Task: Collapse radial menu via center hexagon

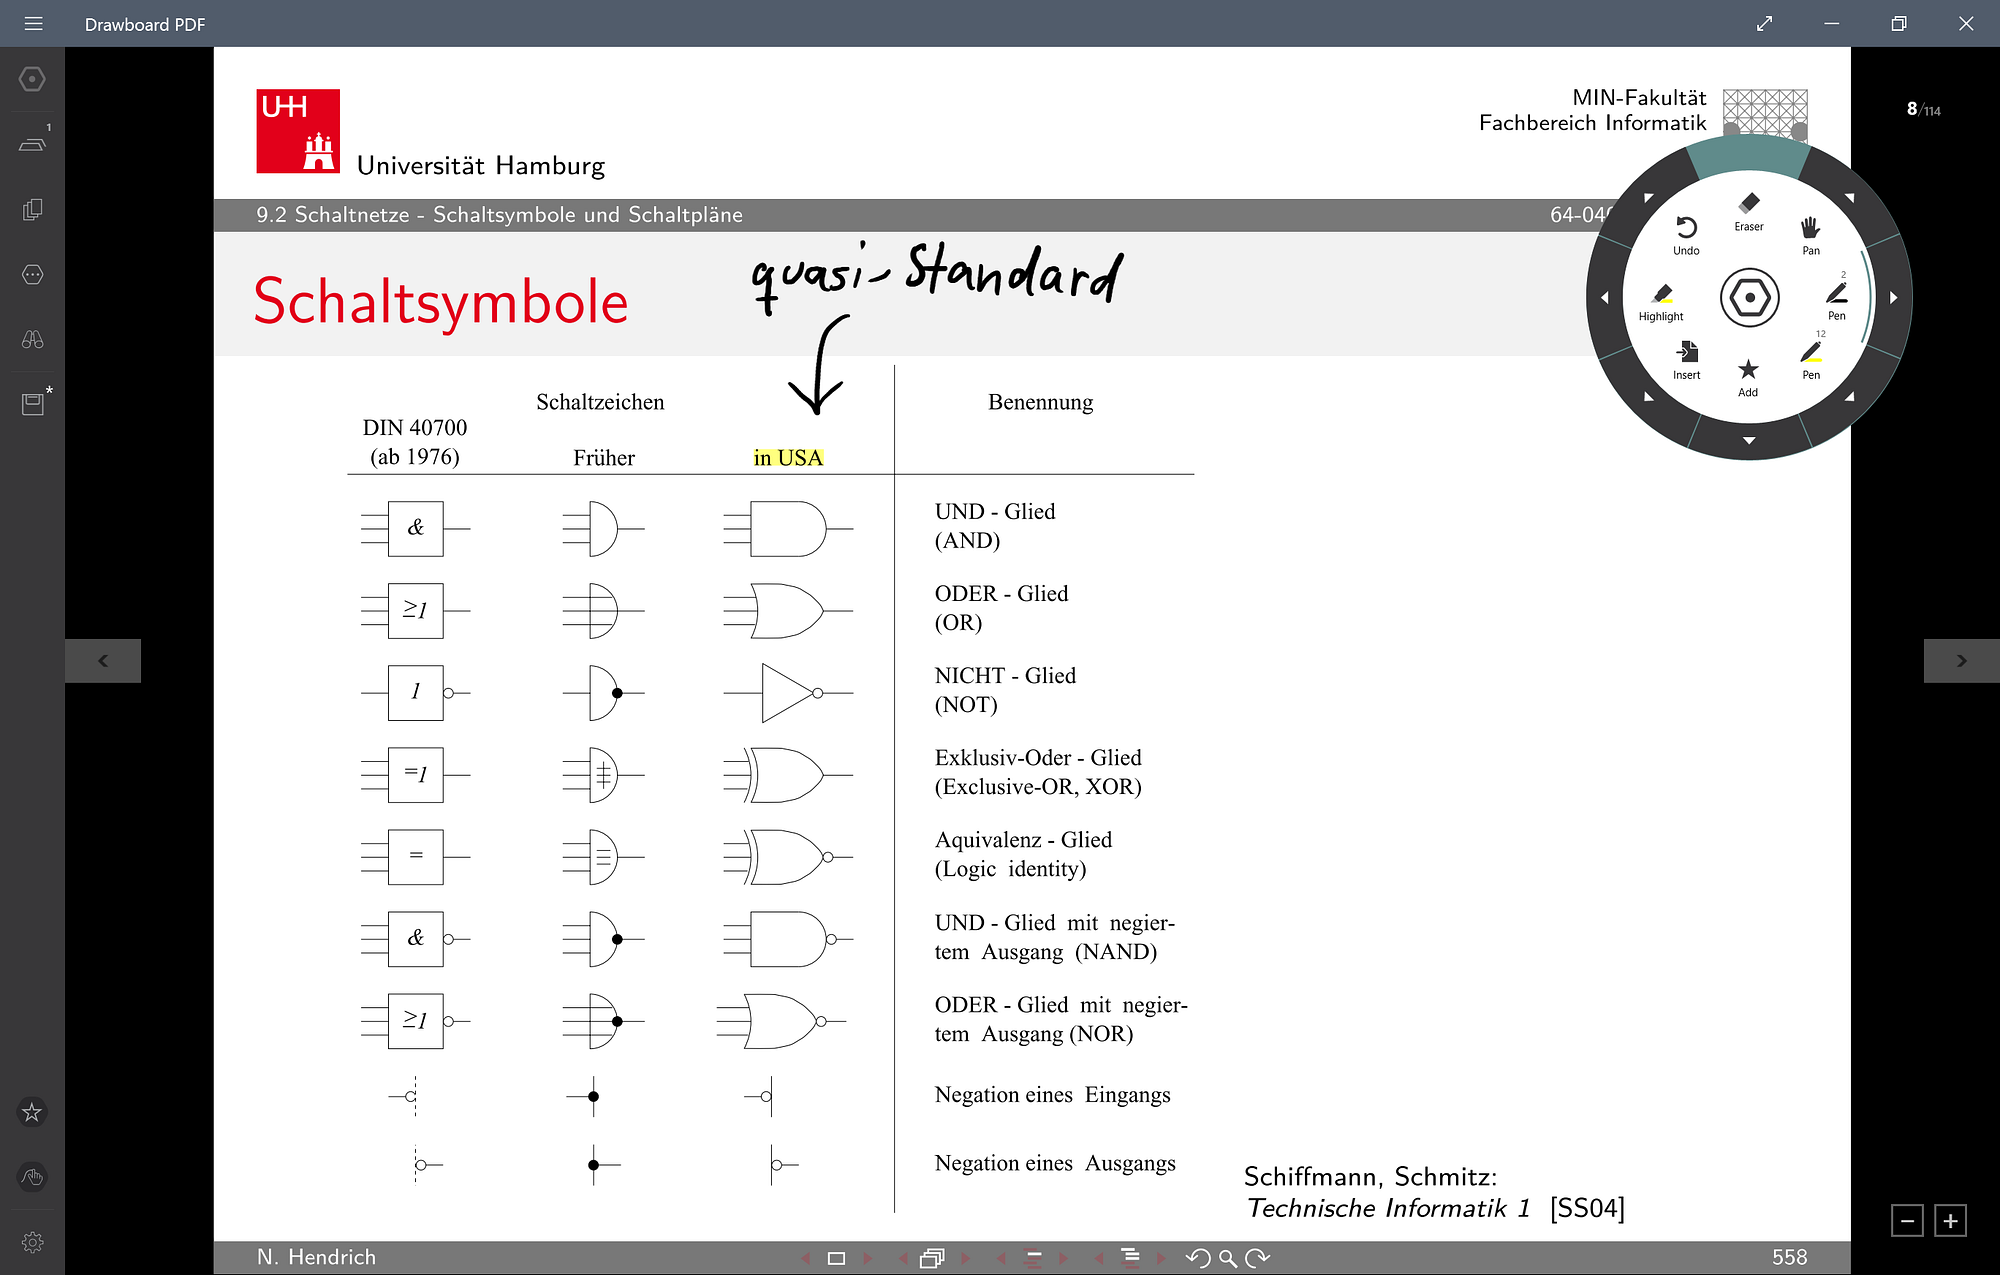Action: click(x=1749, y=297)
